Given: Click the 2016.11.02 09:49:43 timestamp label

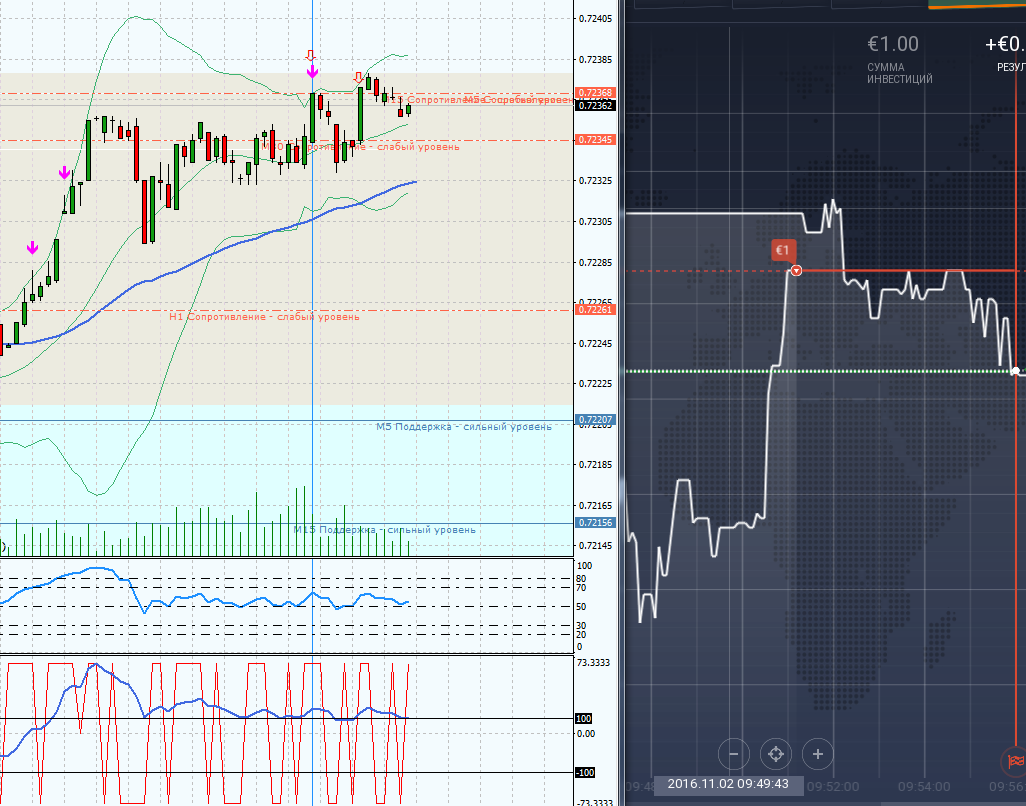Looking at the screenshot, I should 728,784.
